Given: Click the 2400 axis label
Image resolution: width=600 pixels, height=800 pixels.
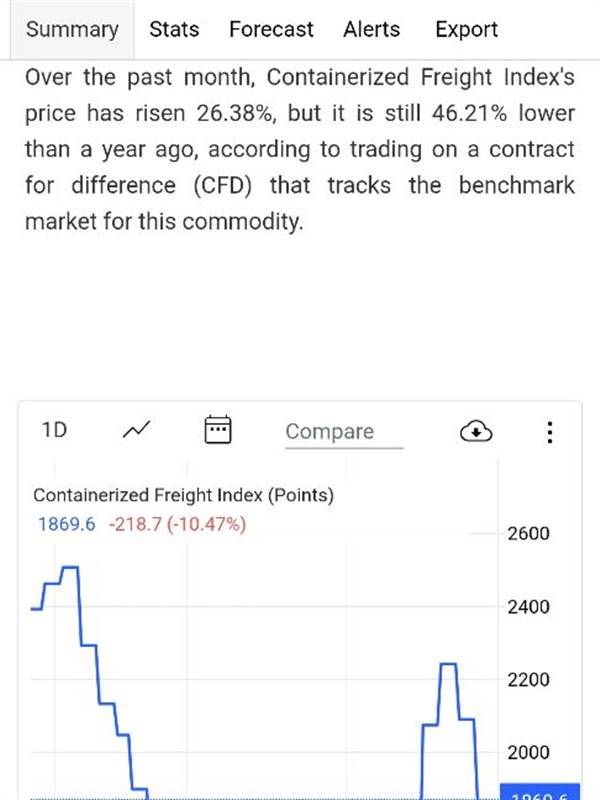Looking at the screenshot, I should tap(529, 607).
